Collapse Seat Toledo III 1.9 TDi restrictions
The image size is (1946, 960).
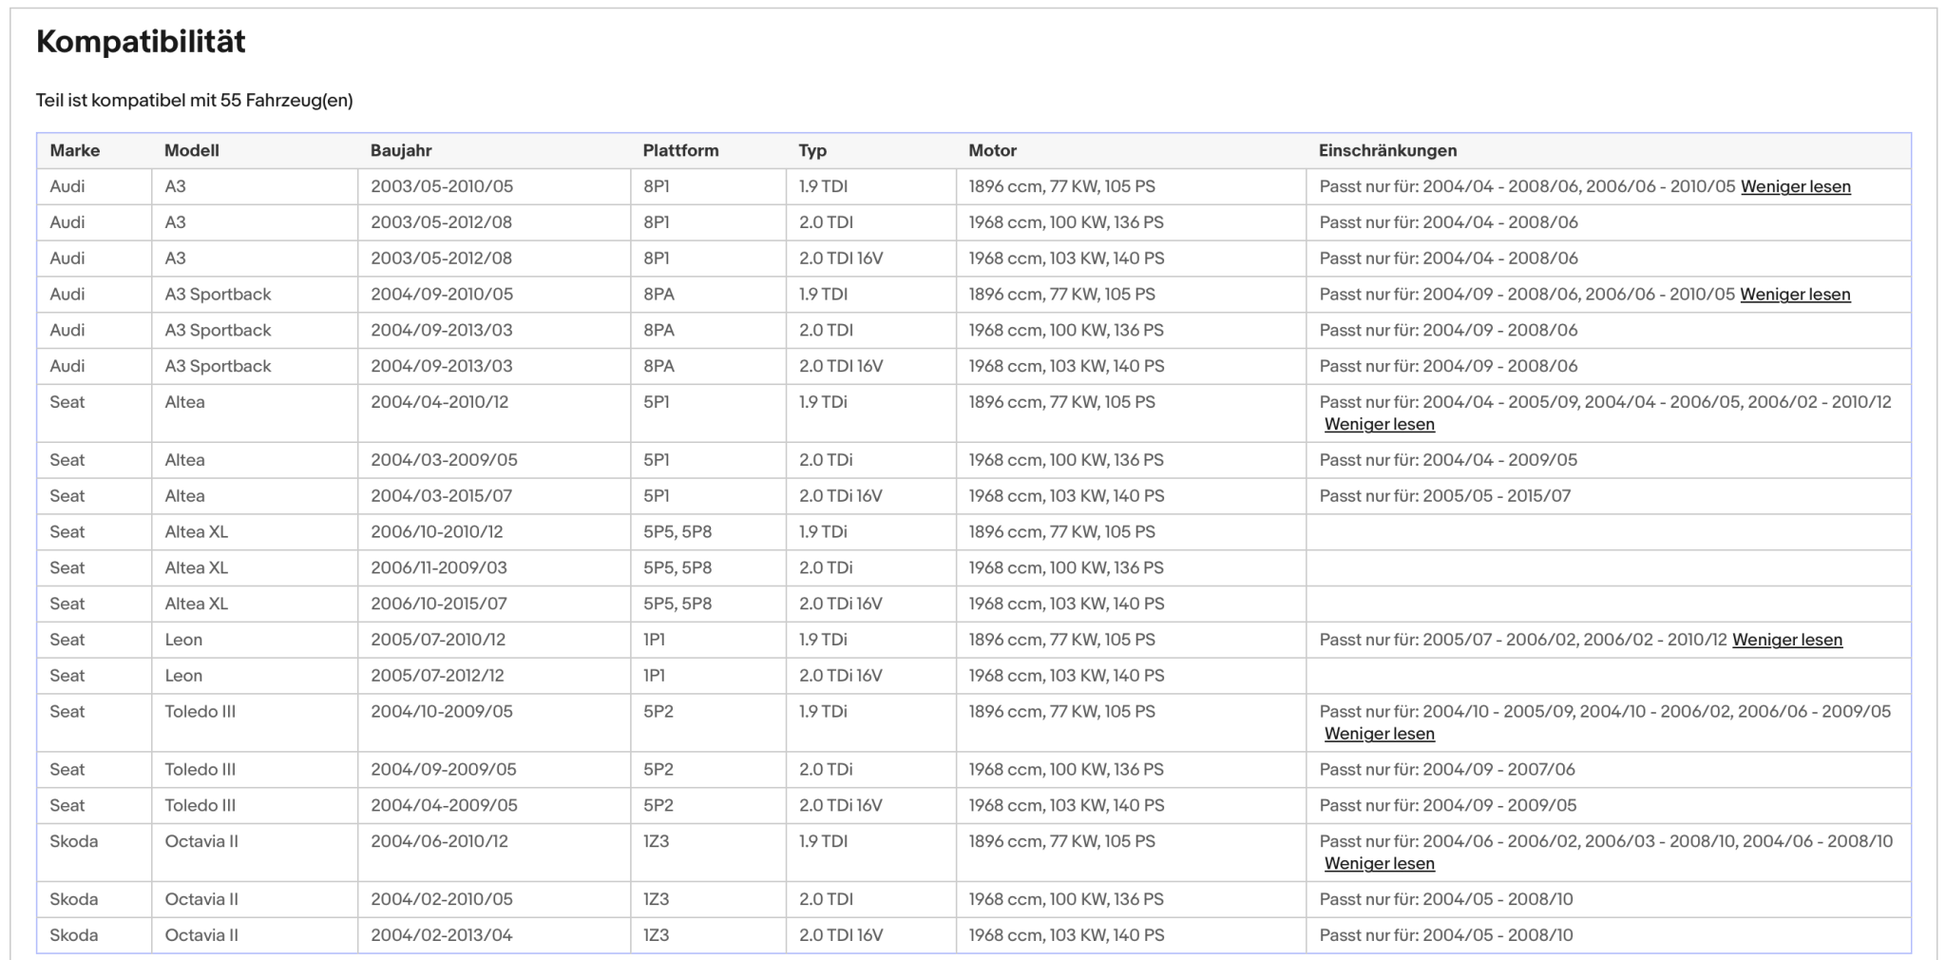pos(1379,734)
